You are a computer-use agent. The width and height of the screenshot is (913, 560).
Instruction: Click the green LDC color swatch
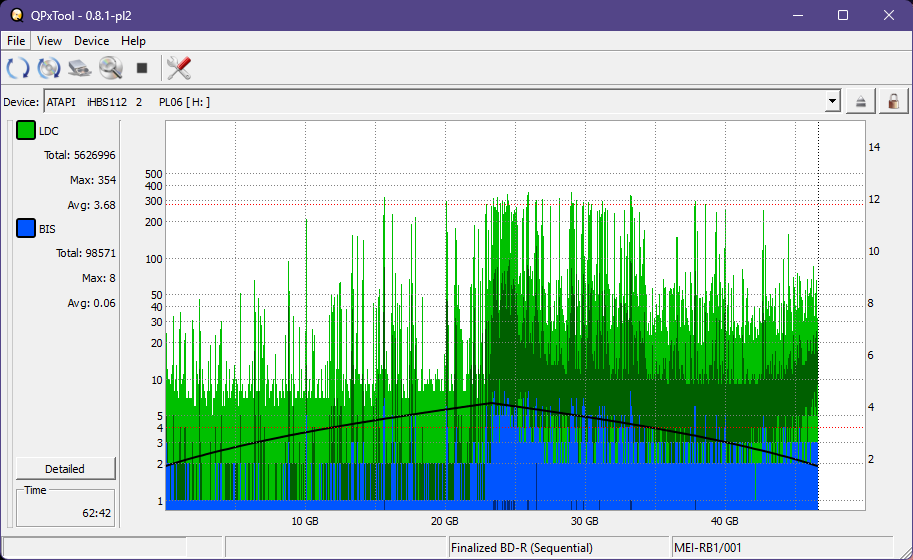[x=26, y=130]
